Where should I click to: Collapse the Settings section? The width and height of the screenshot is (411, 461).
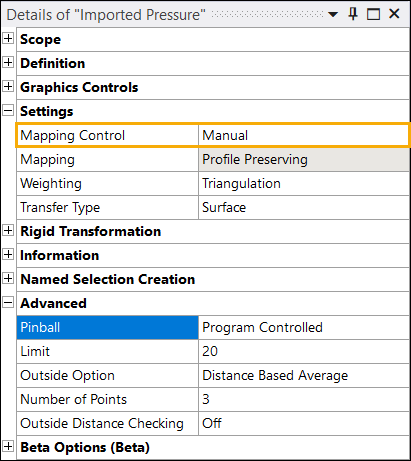pyautogui.click(x=8, y=110)
